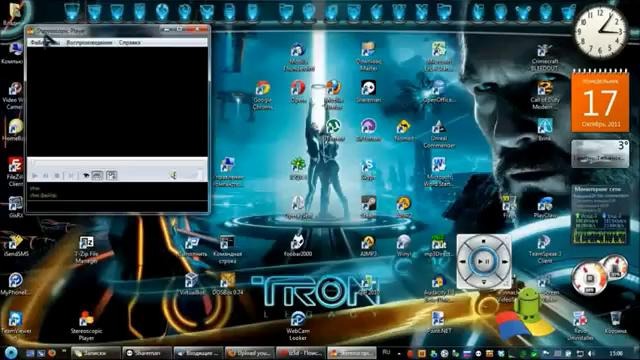This screenshot has width=640, height=360.
Task: Click the next arrow on the media gadget
Action: coord(504,262)
